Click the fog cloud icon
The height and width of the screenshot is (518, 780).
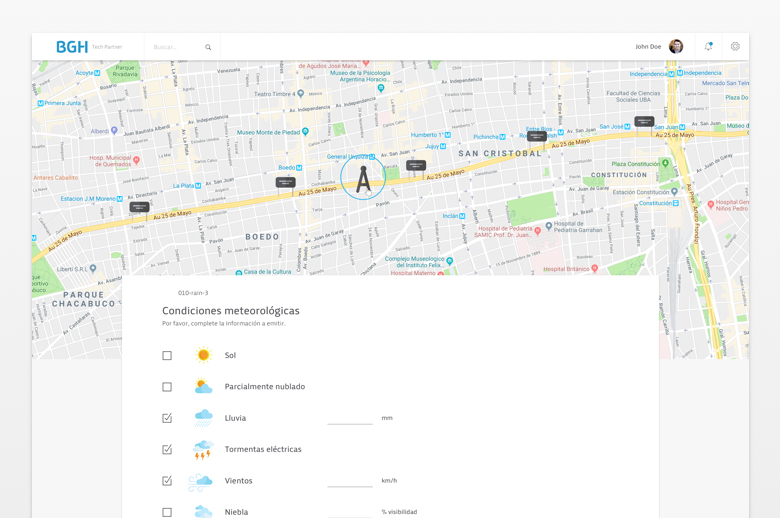203,511
